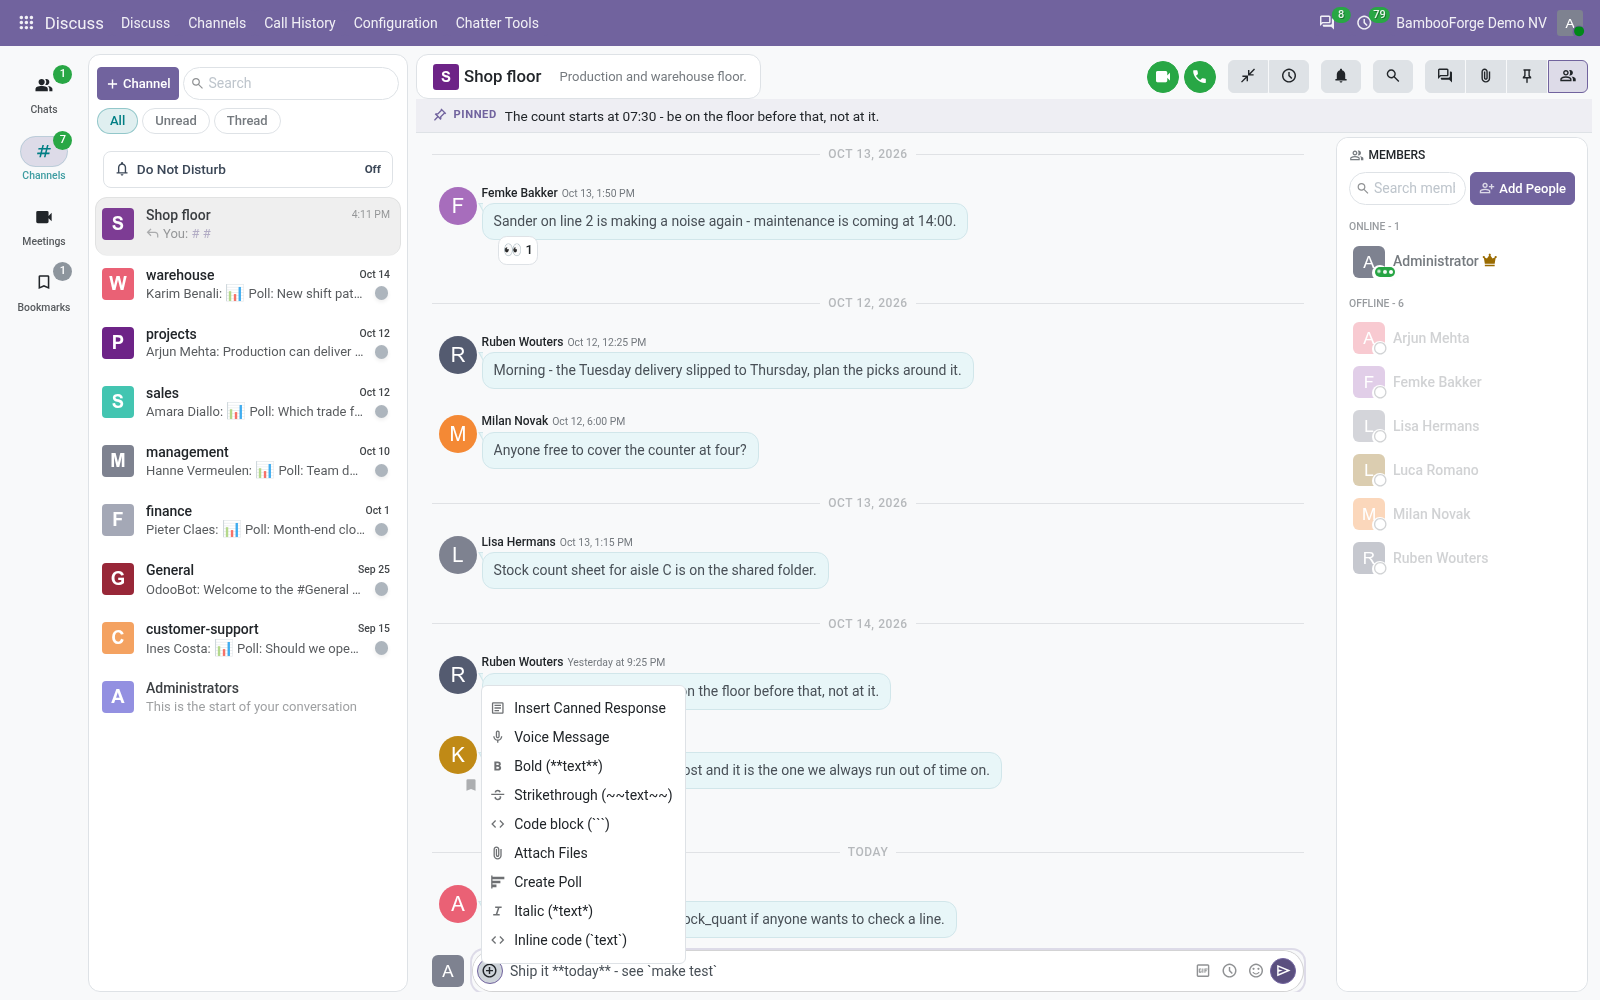The image size is (1600, 1000).
Task: Open the activities clock in the top bar
Action: tap(1365, 22)
